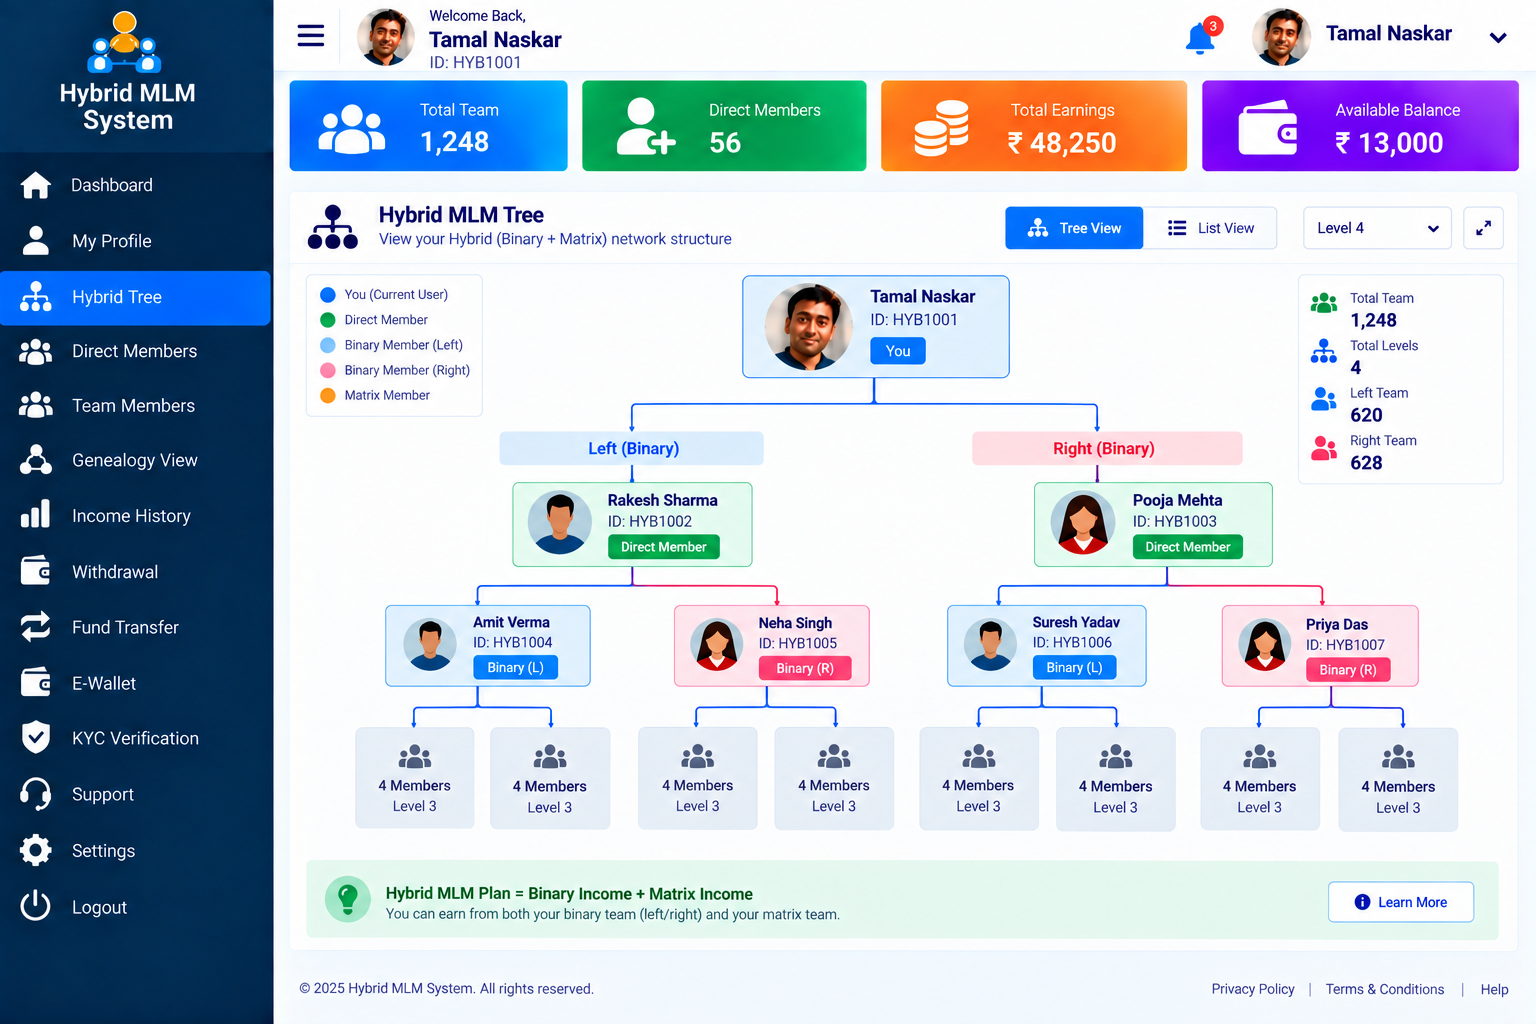Click the Available Balance wallet icon
The height and width of the screenshot is (1024, 1536).
click(1267, 128)
